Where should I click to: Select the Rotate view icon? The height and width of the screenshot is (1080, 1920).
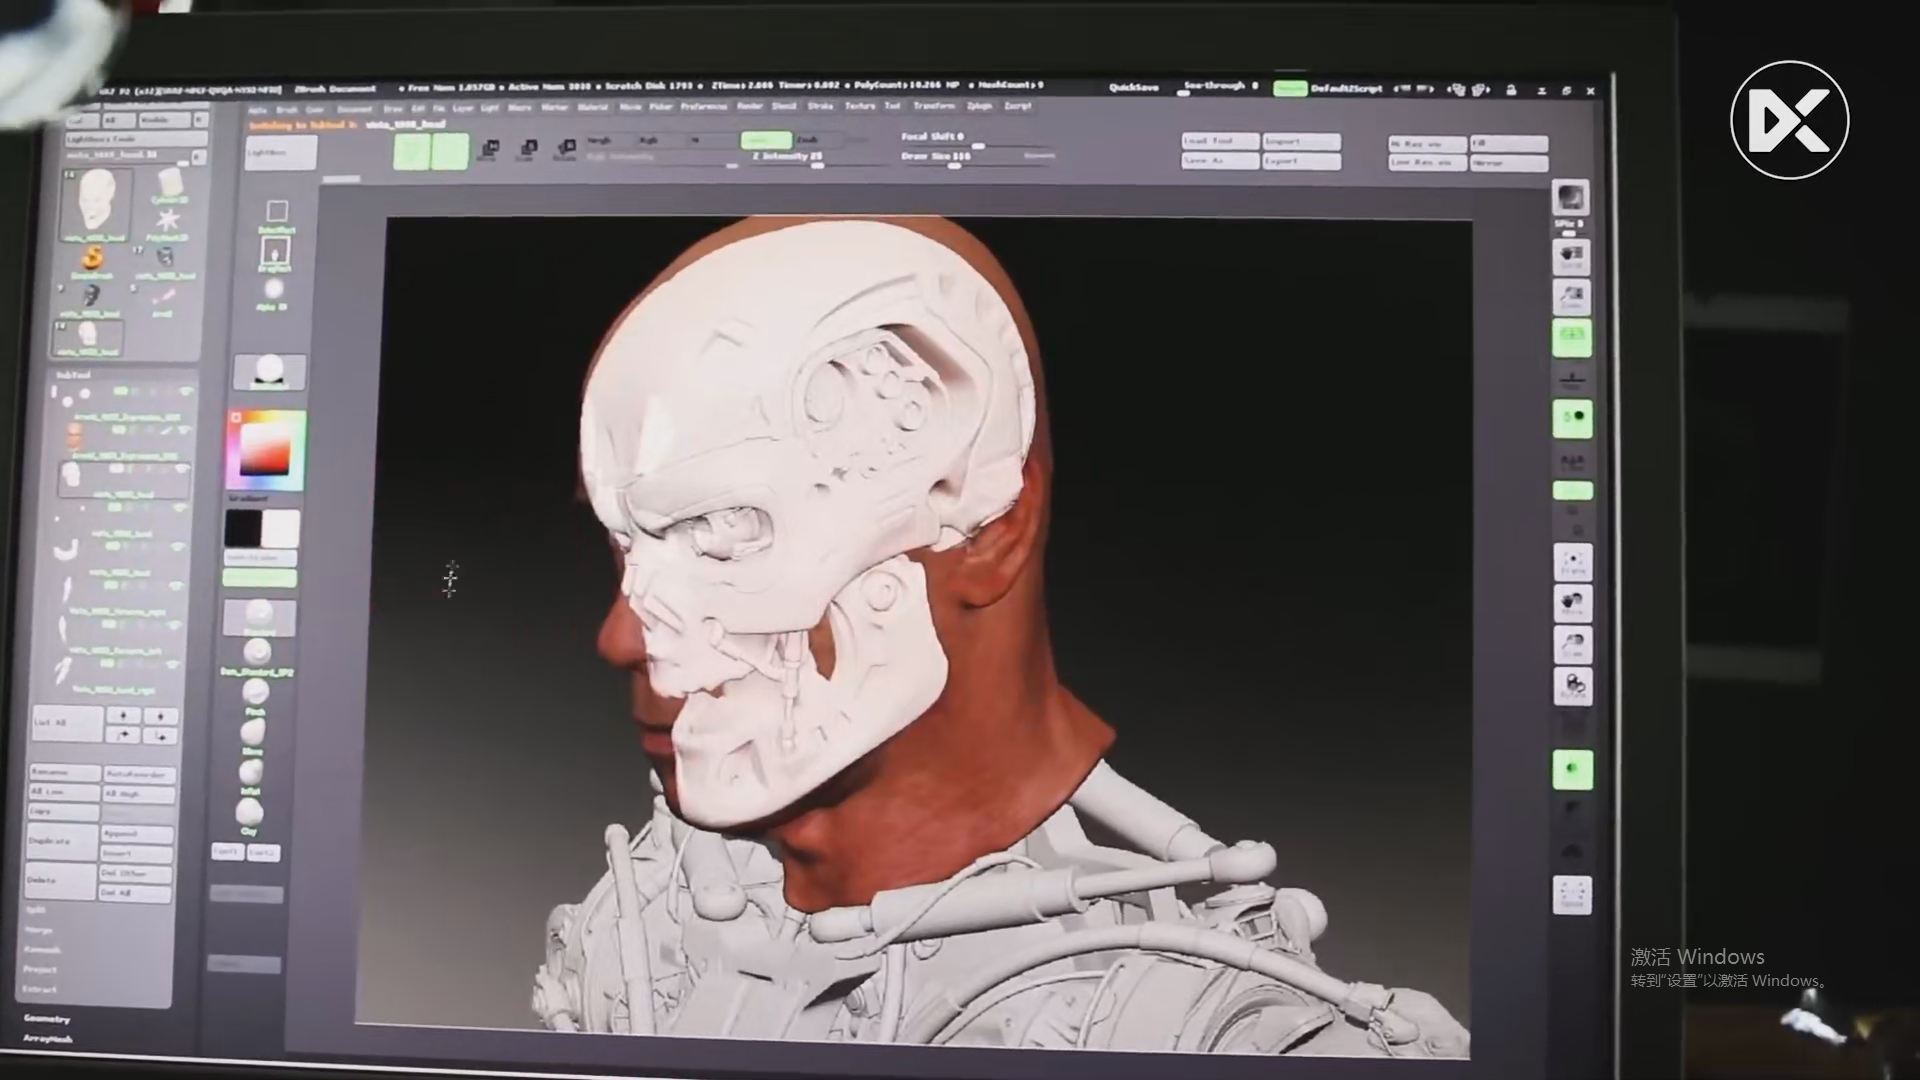[x=1573, y=686]
